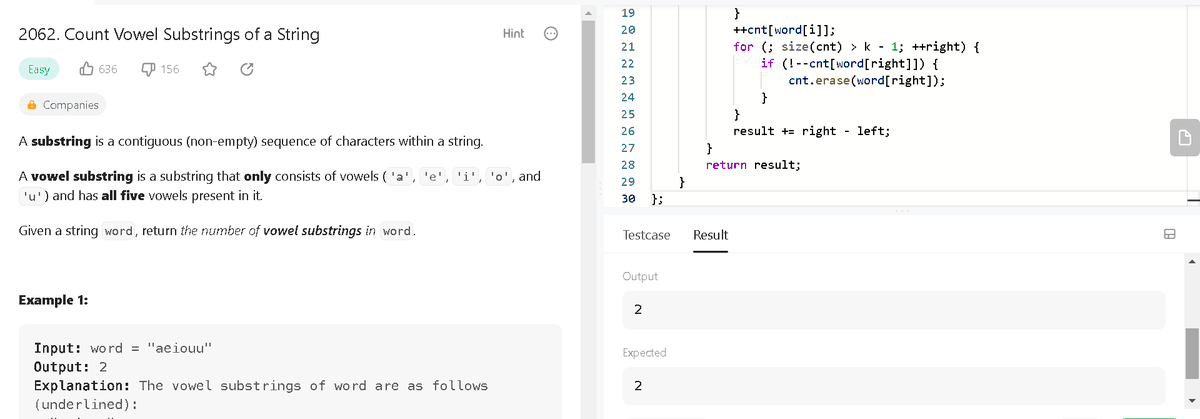
Task: Show the Hint for this problem
Action: (x=513, y=34)
